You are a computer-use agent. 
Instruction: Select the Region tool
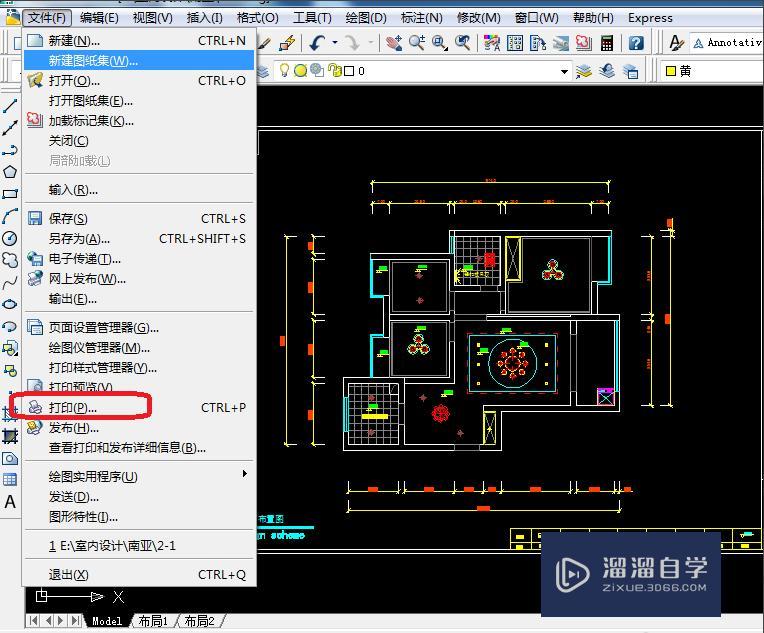(10, 458)
